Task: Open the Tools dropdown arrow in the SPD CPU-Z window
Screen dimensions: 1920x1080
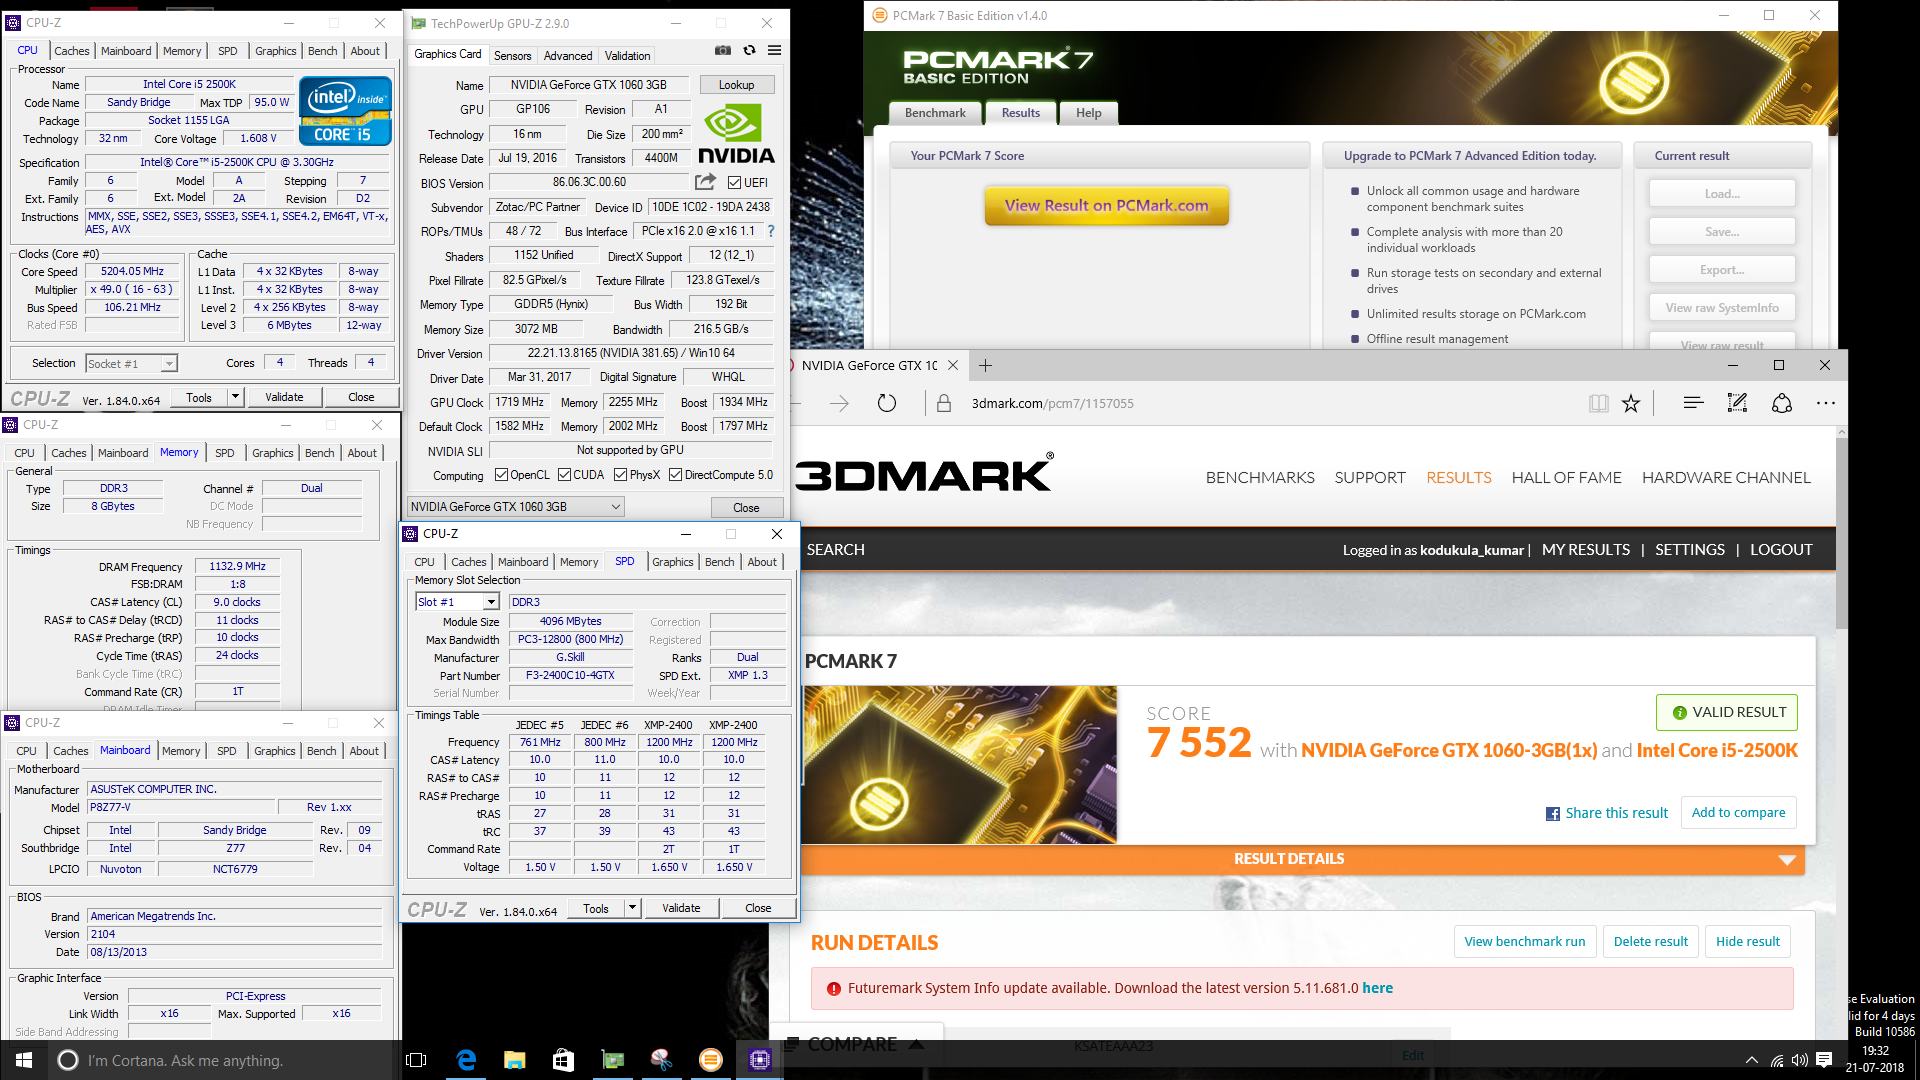Action: tap(632, 908)
